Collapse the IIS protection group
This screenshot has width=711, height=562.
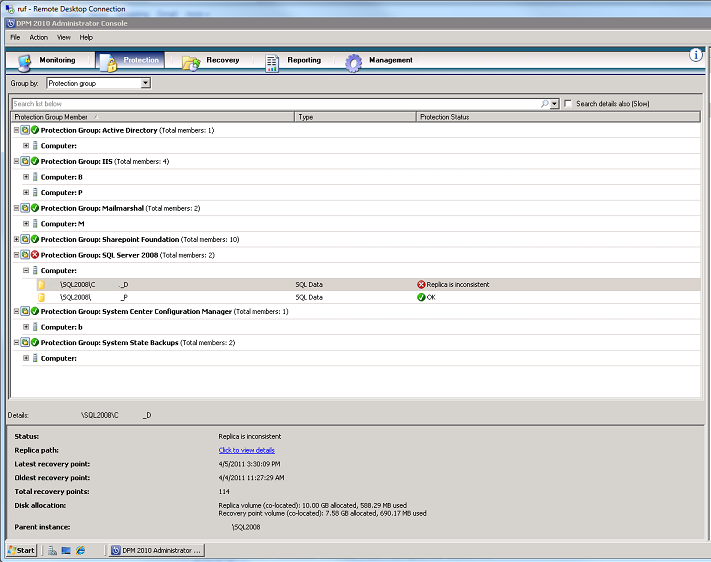pyautogui.click(x=16, y=161)
